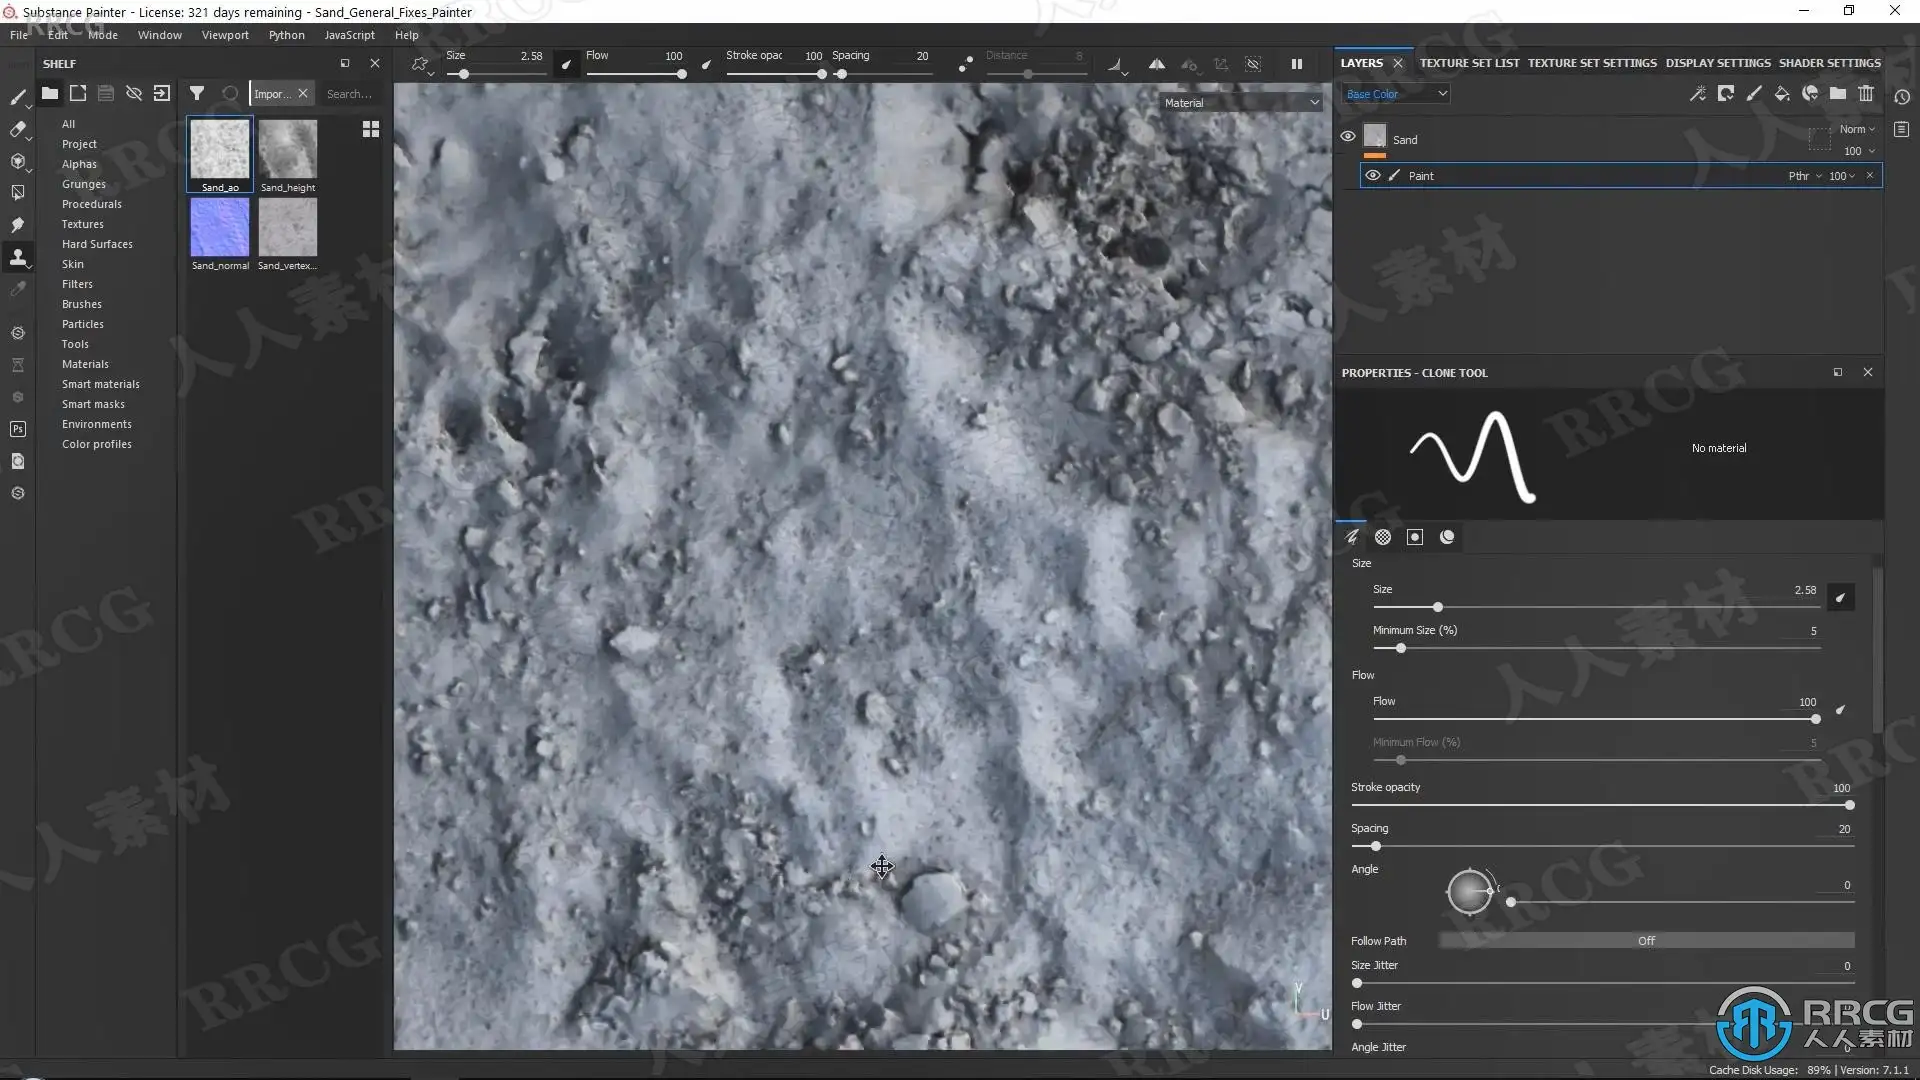Delete layer with the trash icon
Image resolution: width=1920 pixels, height=1080 pixels.
1866,93
